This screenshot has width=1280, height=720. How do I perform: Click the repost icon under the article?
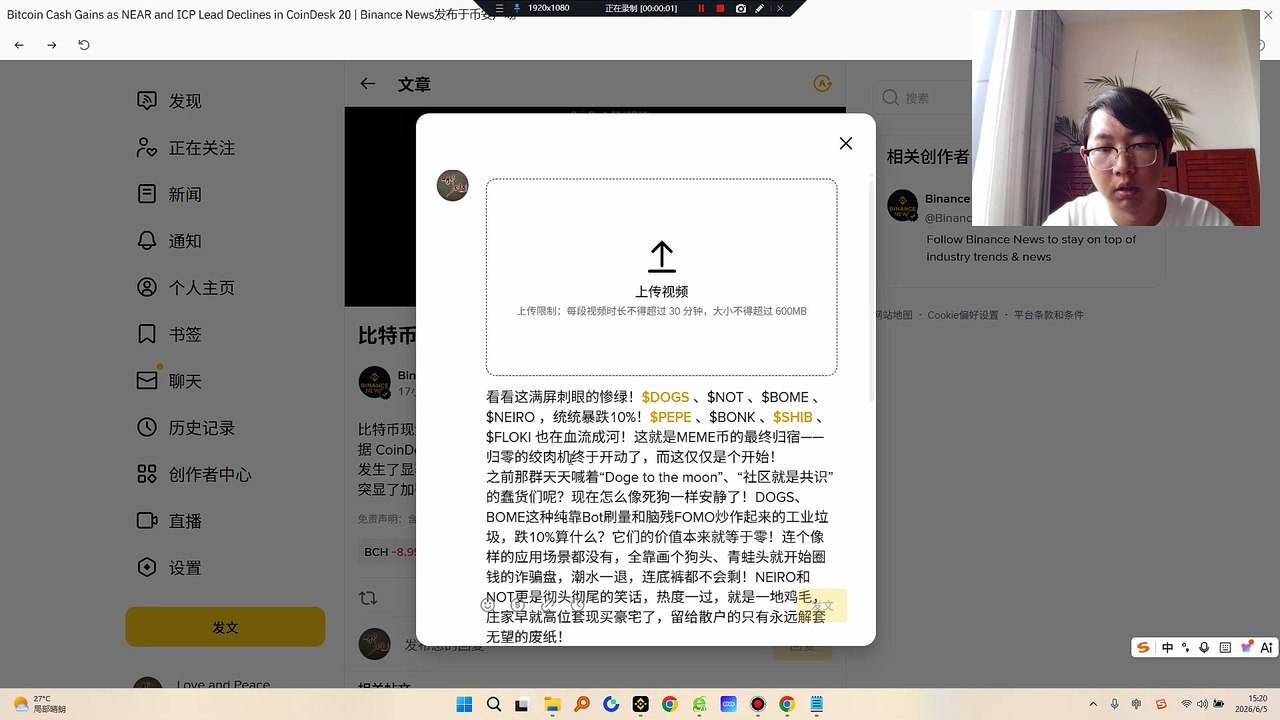pos(368,598)
